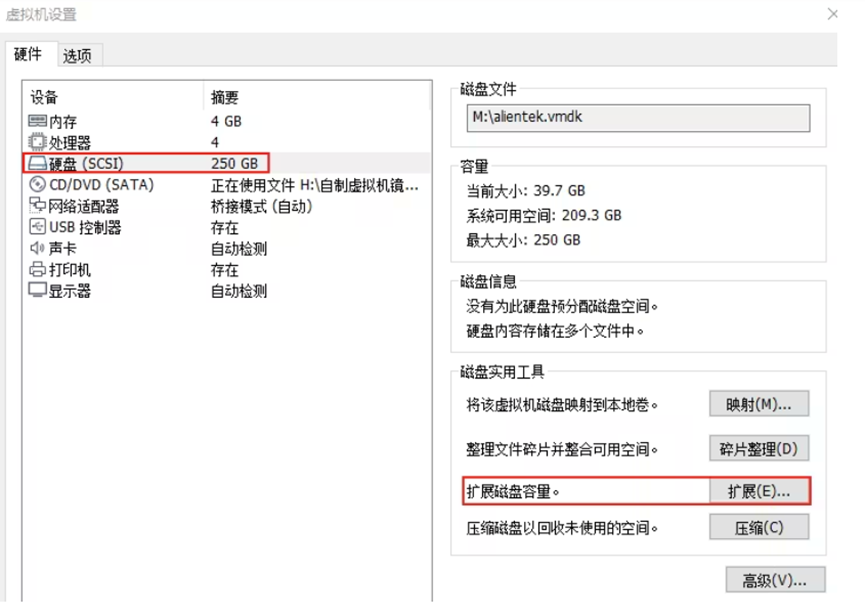Click the 碎片整理(D) defragment button
The image size is (865, 616).
tap(759, 448)
